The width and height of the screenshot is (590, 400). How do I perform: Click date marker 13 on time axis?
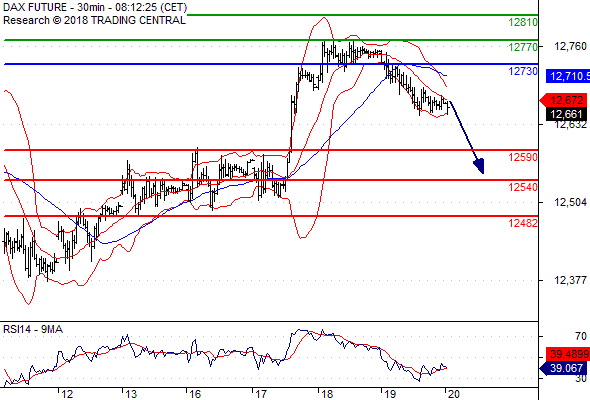coord(131,394)
